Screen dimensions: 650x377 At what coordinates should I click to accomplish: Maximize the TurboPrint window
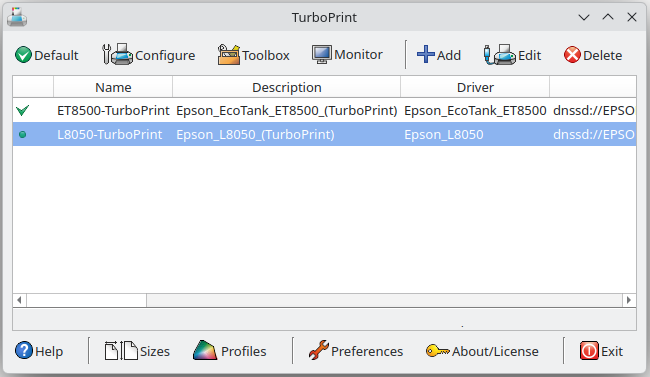(608, 17)
